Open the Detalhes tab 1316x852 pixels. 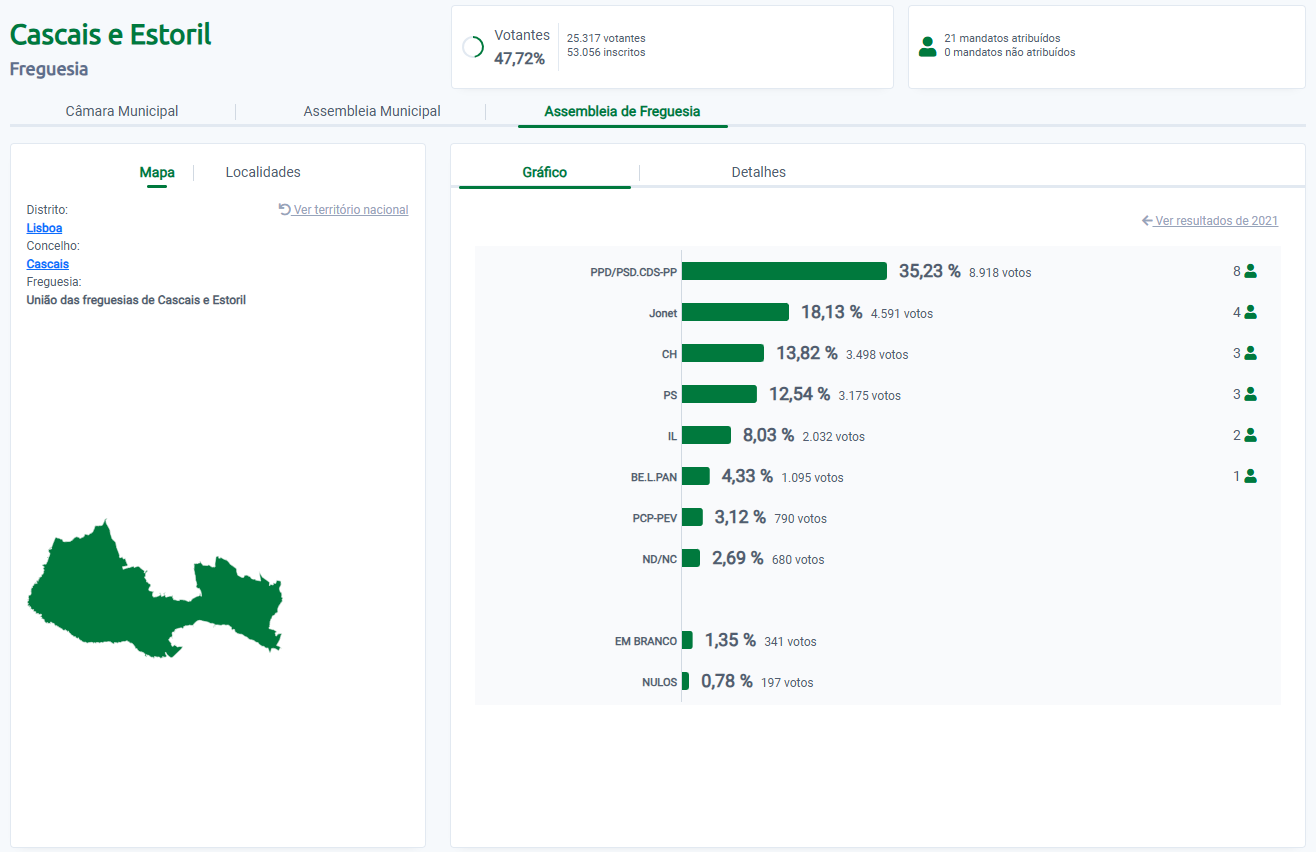point(758,172)
